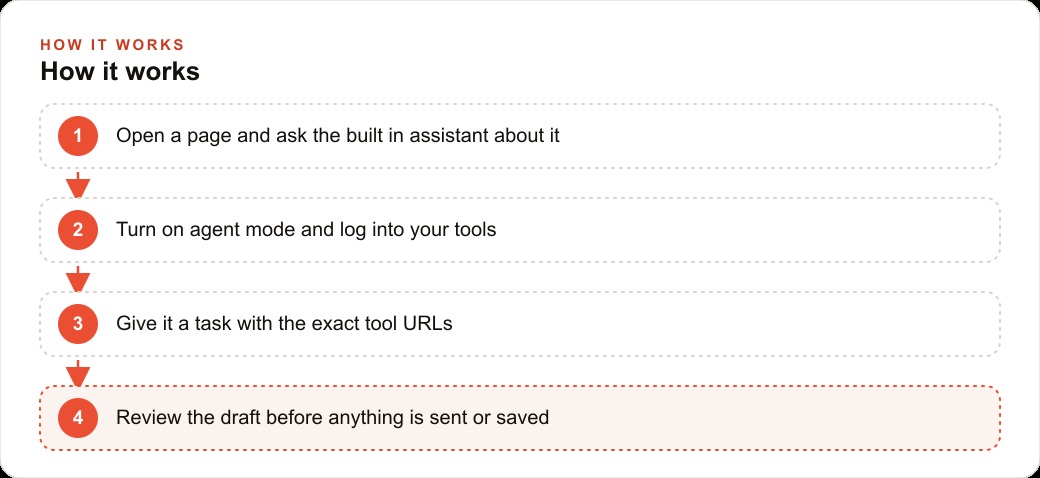The height and width of the screenshot is (478, 1040).
Task: Click the red HOW IT WORKS eyebrow label
Action: pos(112,45)
